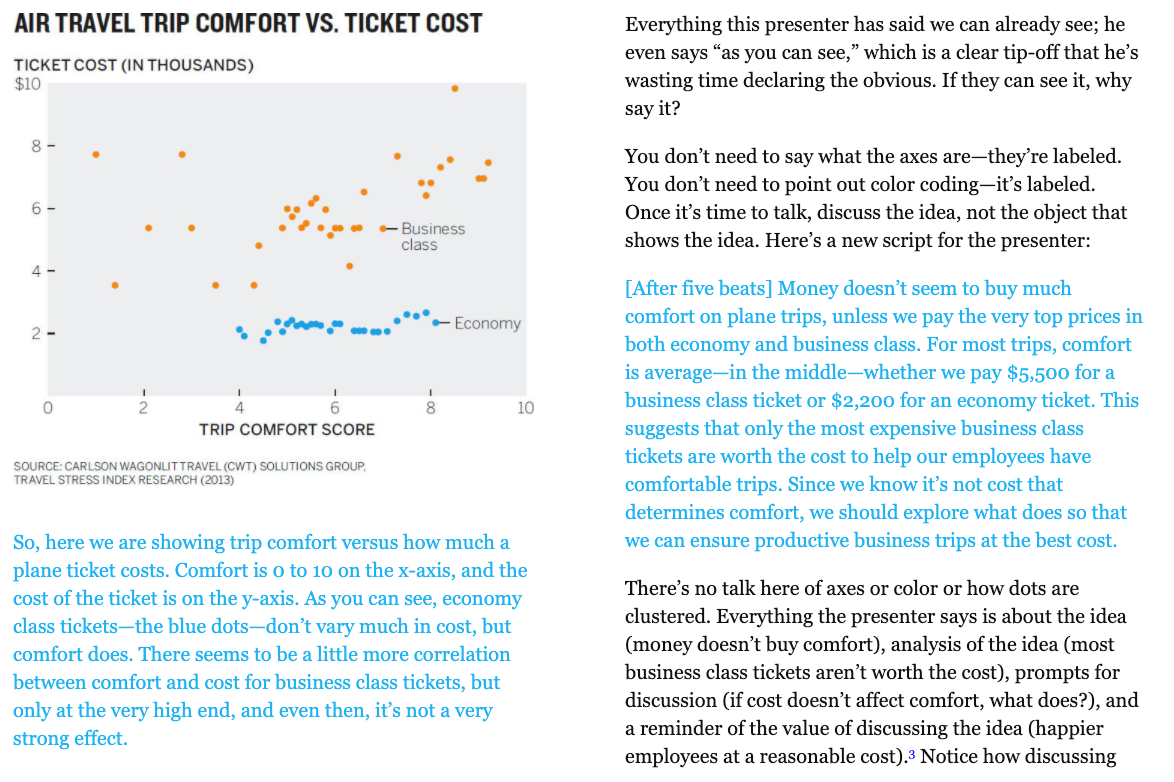Click the "10" tick on the x-axis
The height and width of the screenshot is (782, 1174).
tap(526, 408)
